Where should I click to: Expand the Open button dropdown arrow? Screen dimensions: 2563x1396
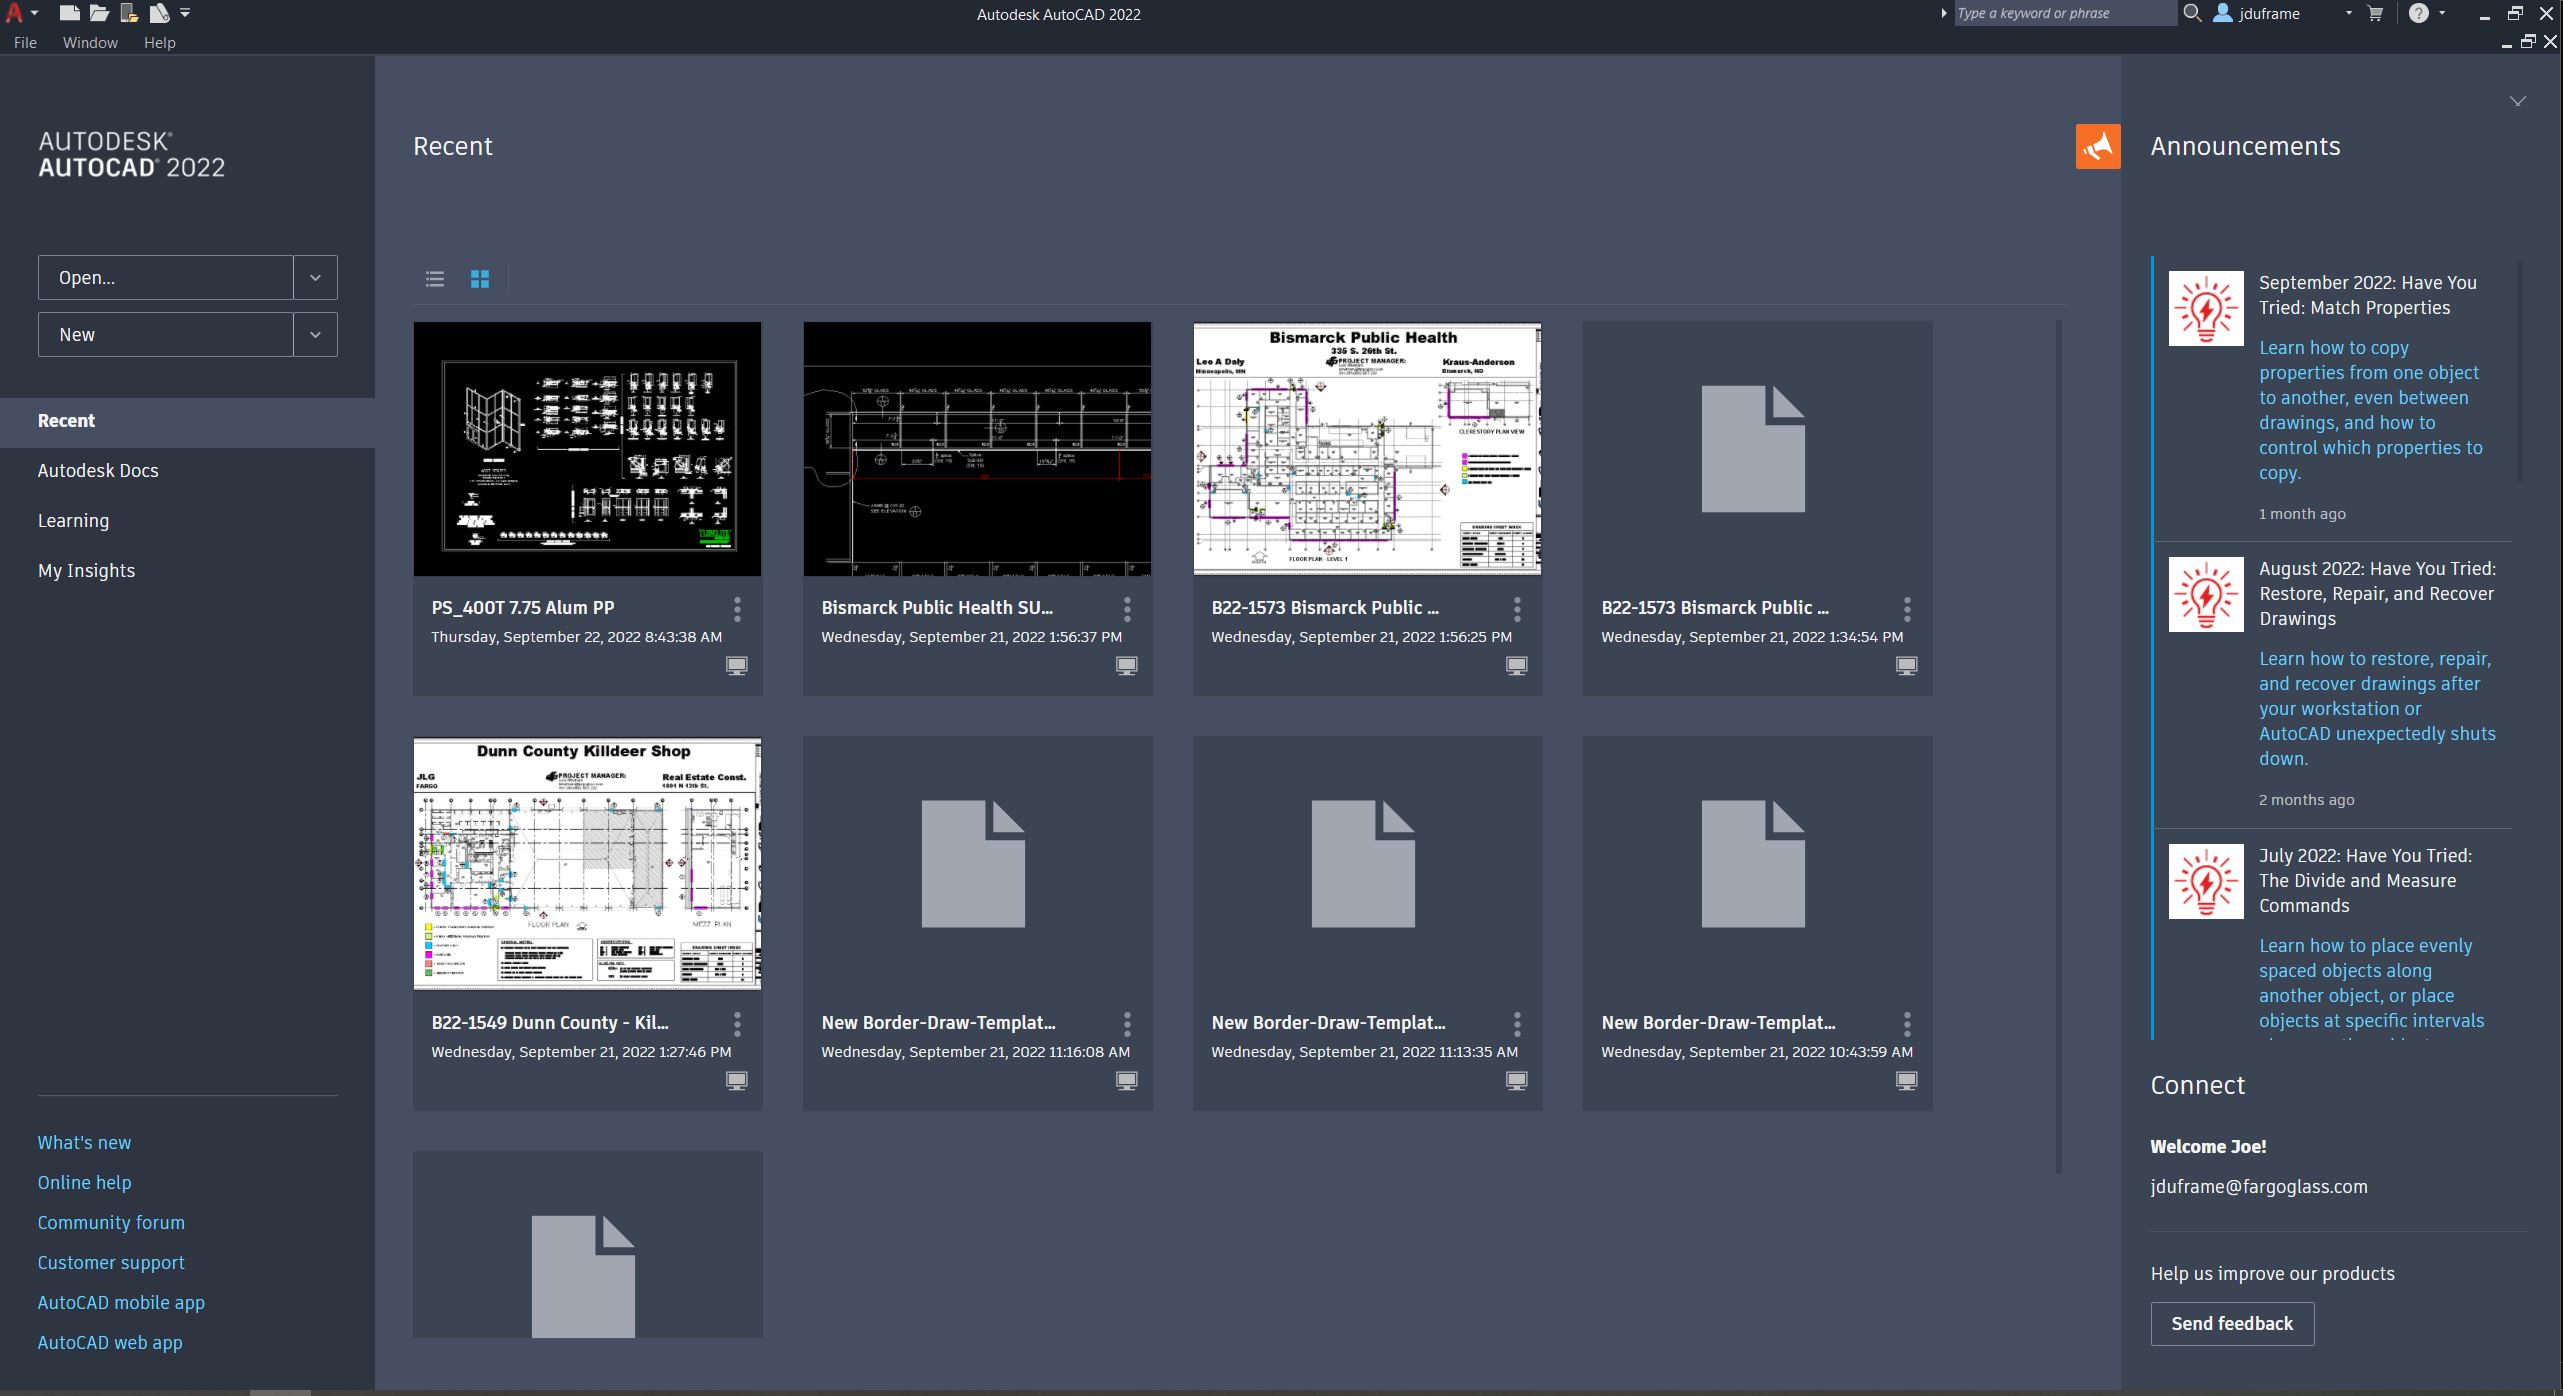[x=314, y=277]
